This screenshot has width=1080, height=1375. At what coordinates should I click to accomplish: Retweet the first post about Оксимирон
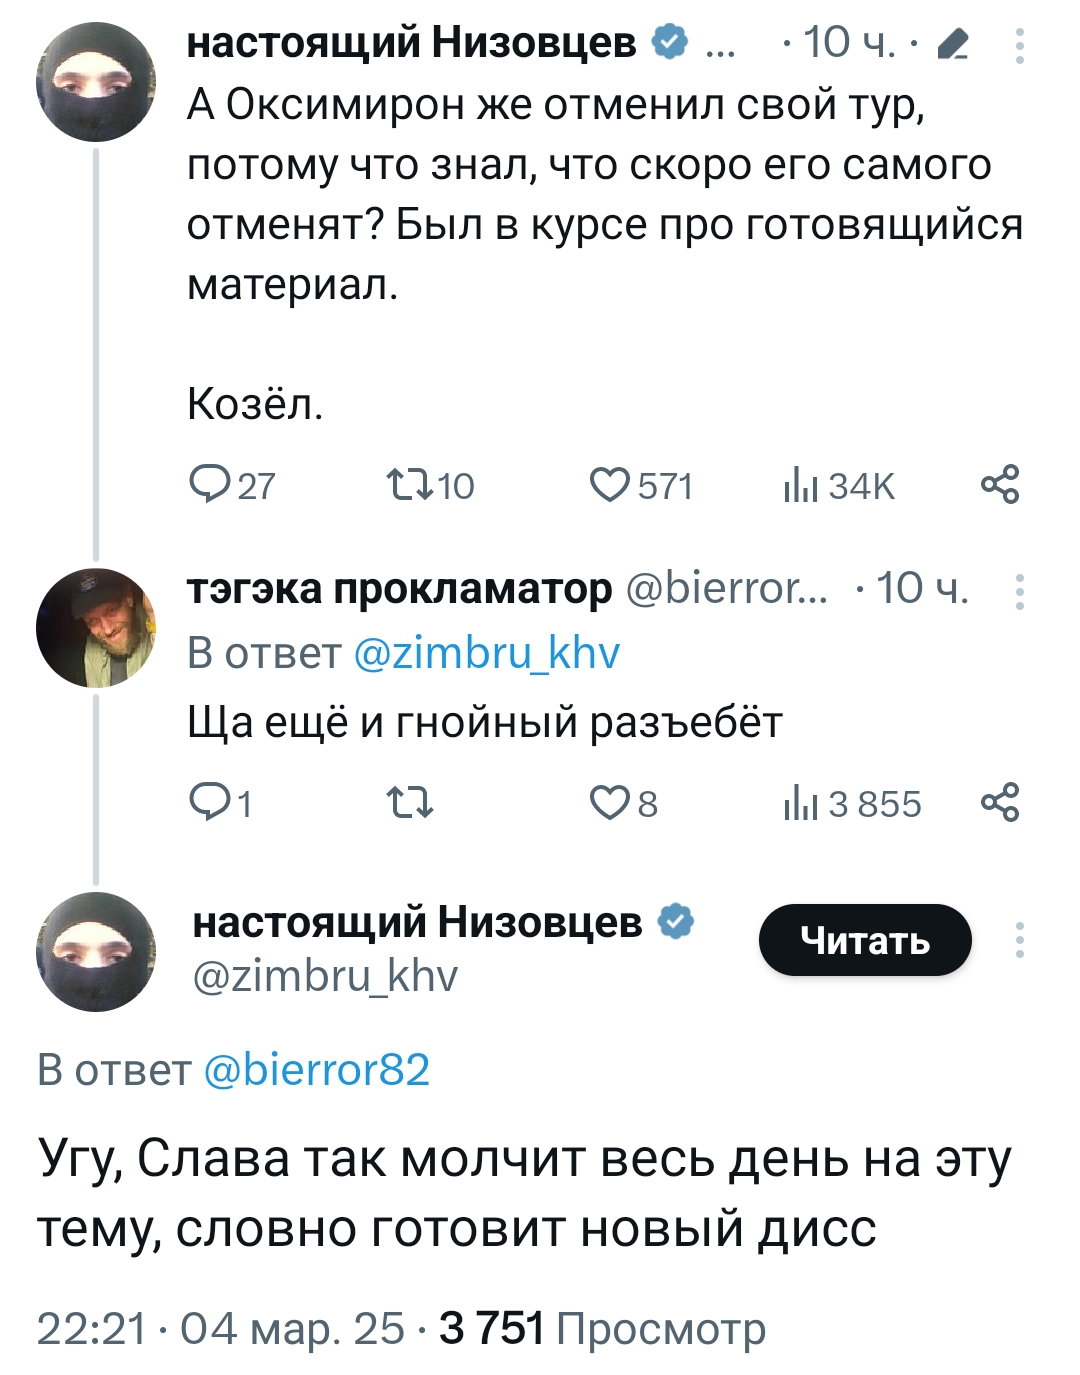point(409,486)
